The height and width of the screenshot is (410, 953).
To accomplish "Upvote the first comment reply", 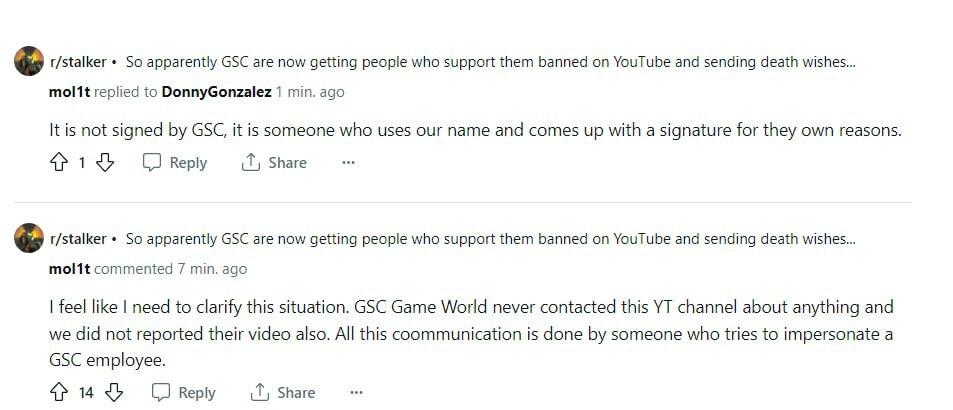I will 58,163.
